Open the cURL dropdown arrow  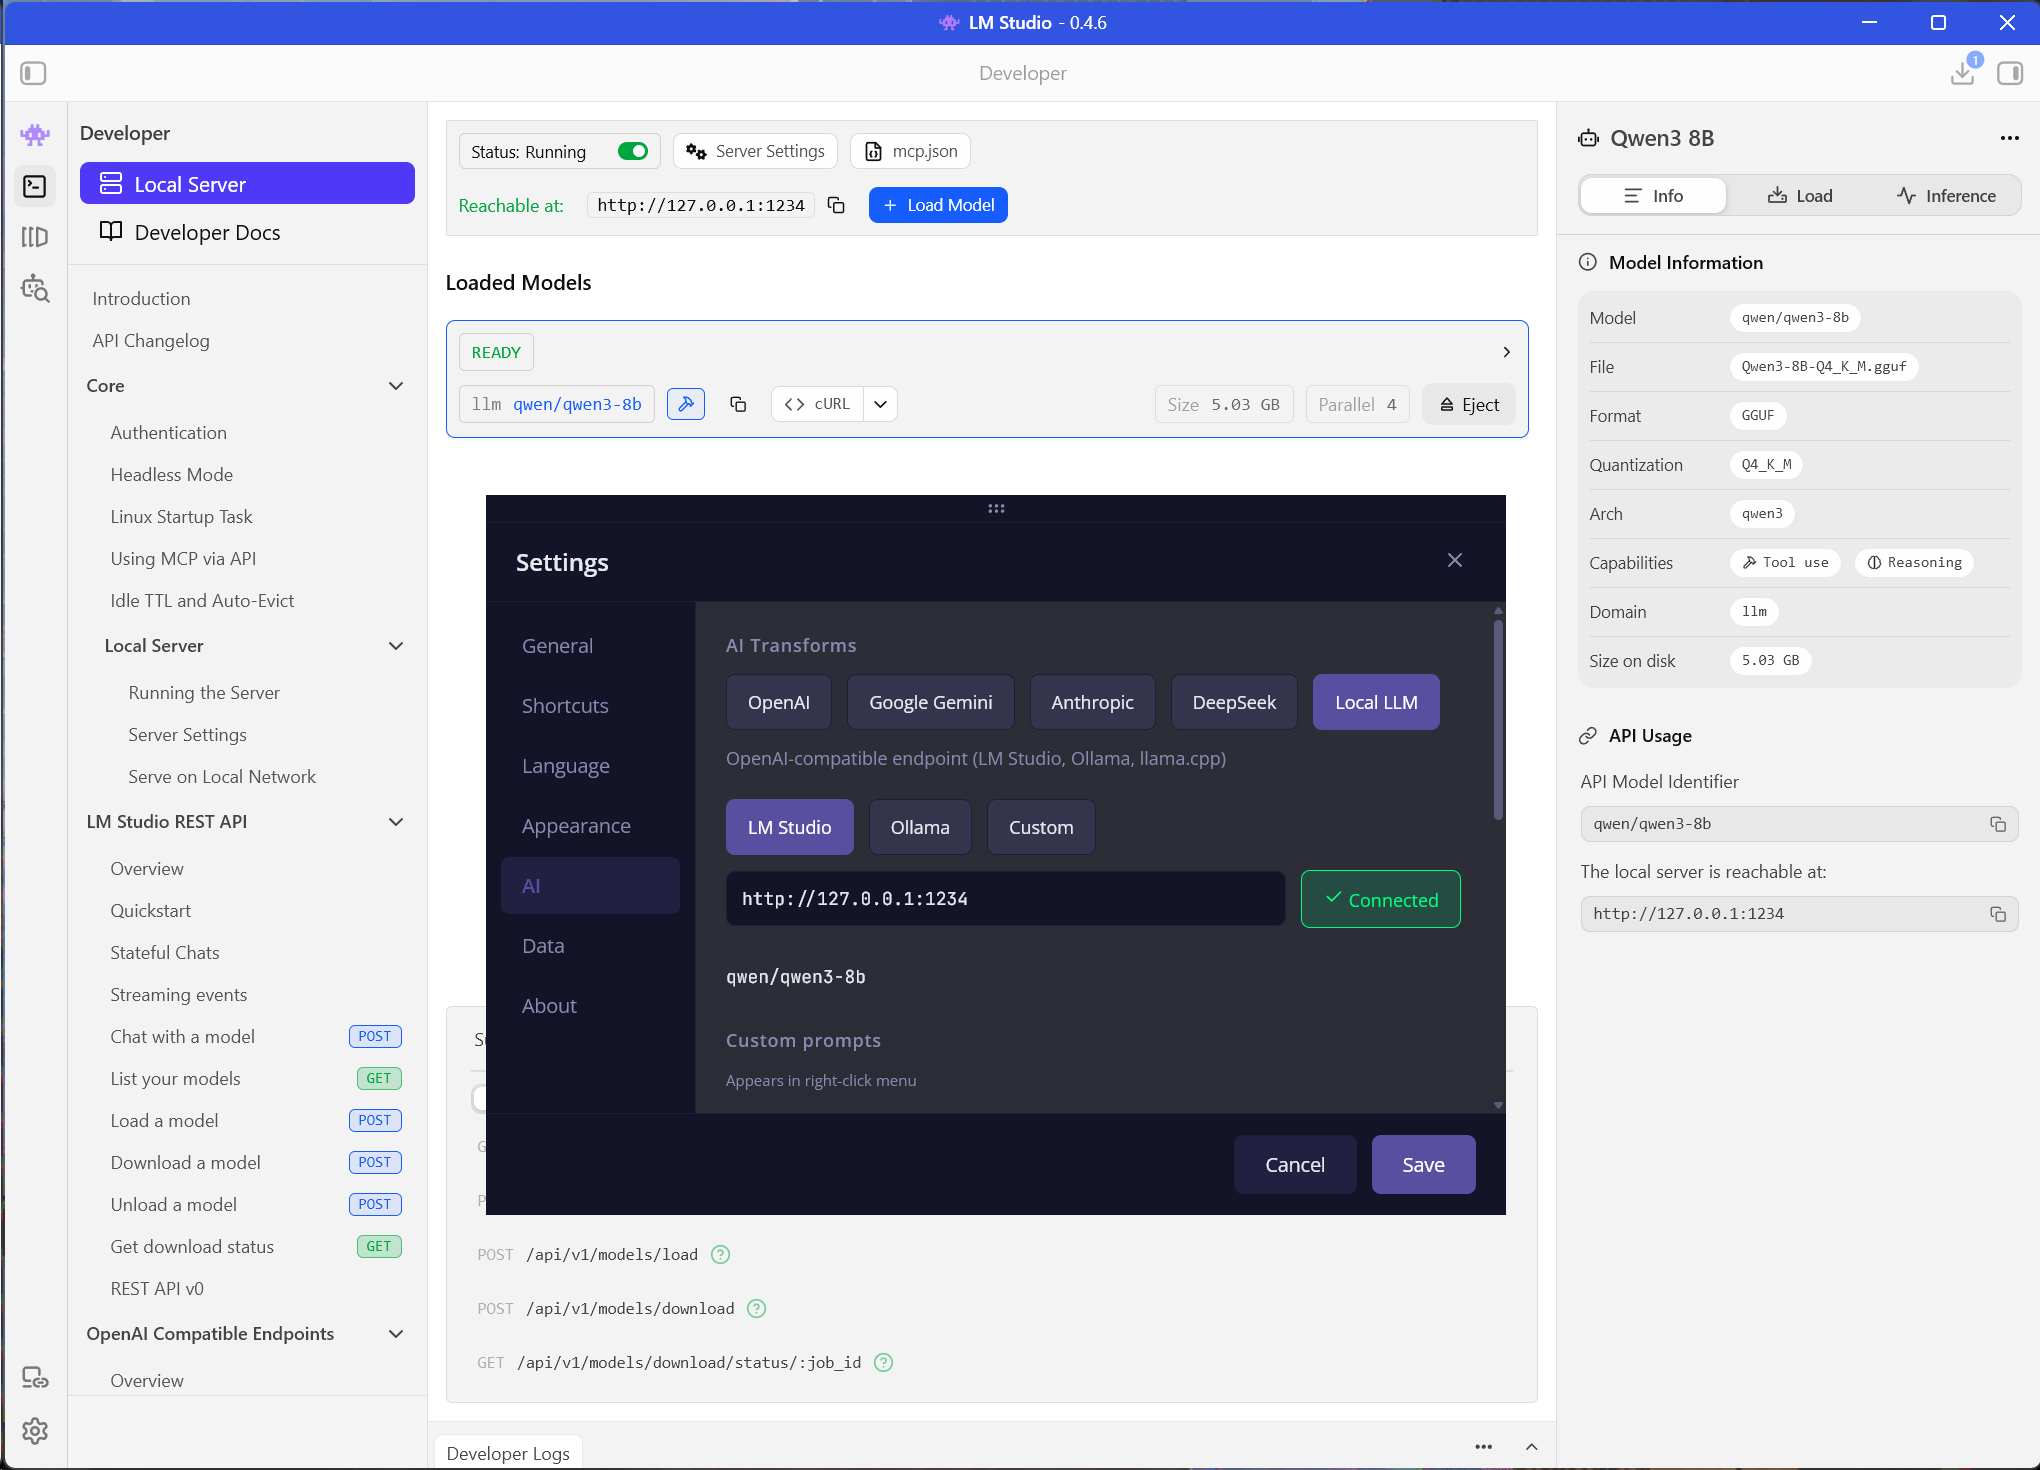(880, 404)
